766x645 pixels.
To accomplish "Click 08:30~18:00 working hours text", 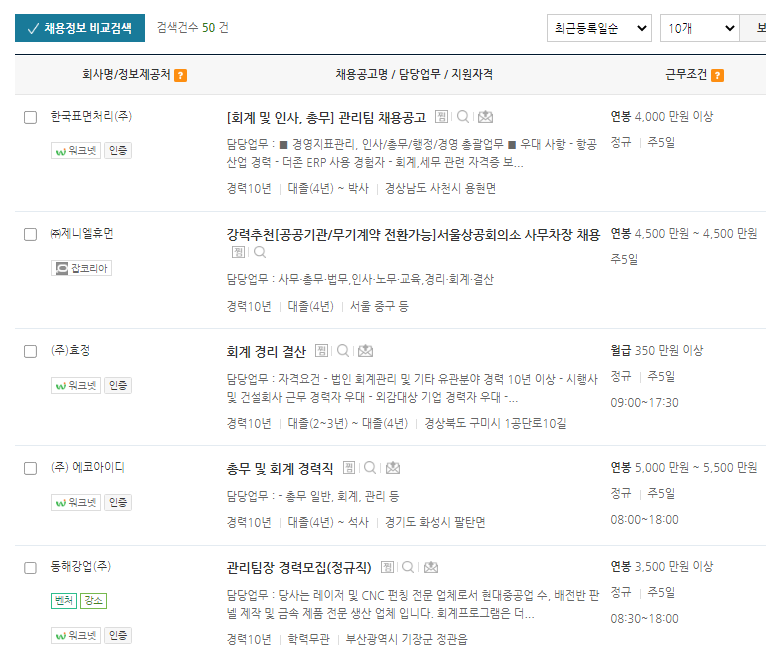I will [x=644, y=619].
